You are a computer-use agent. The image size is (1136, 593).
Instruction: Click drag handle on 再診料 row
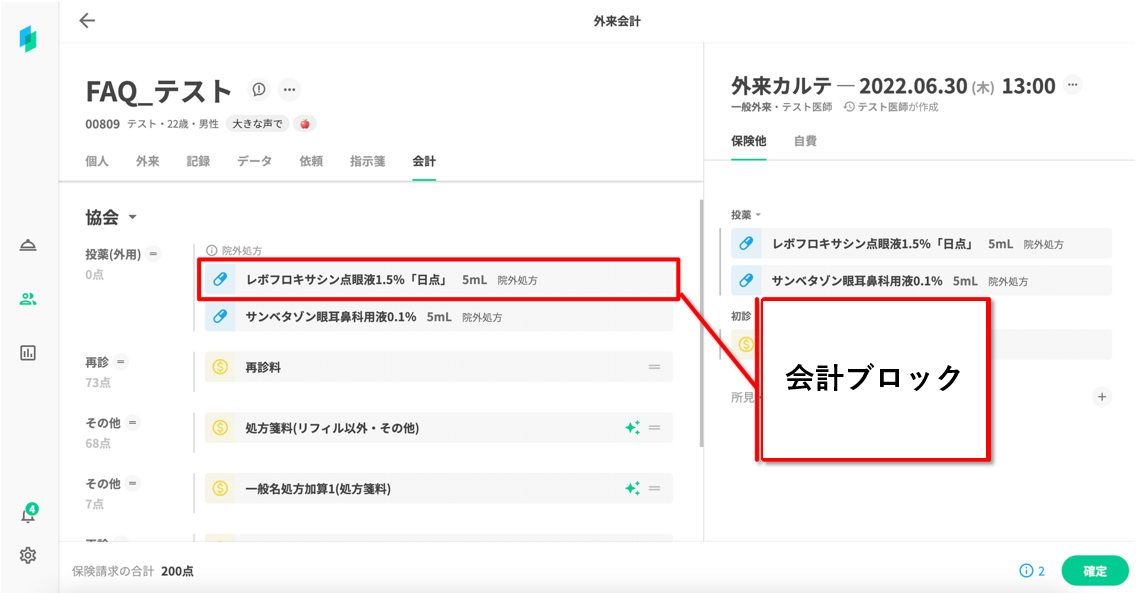[654, 367]
